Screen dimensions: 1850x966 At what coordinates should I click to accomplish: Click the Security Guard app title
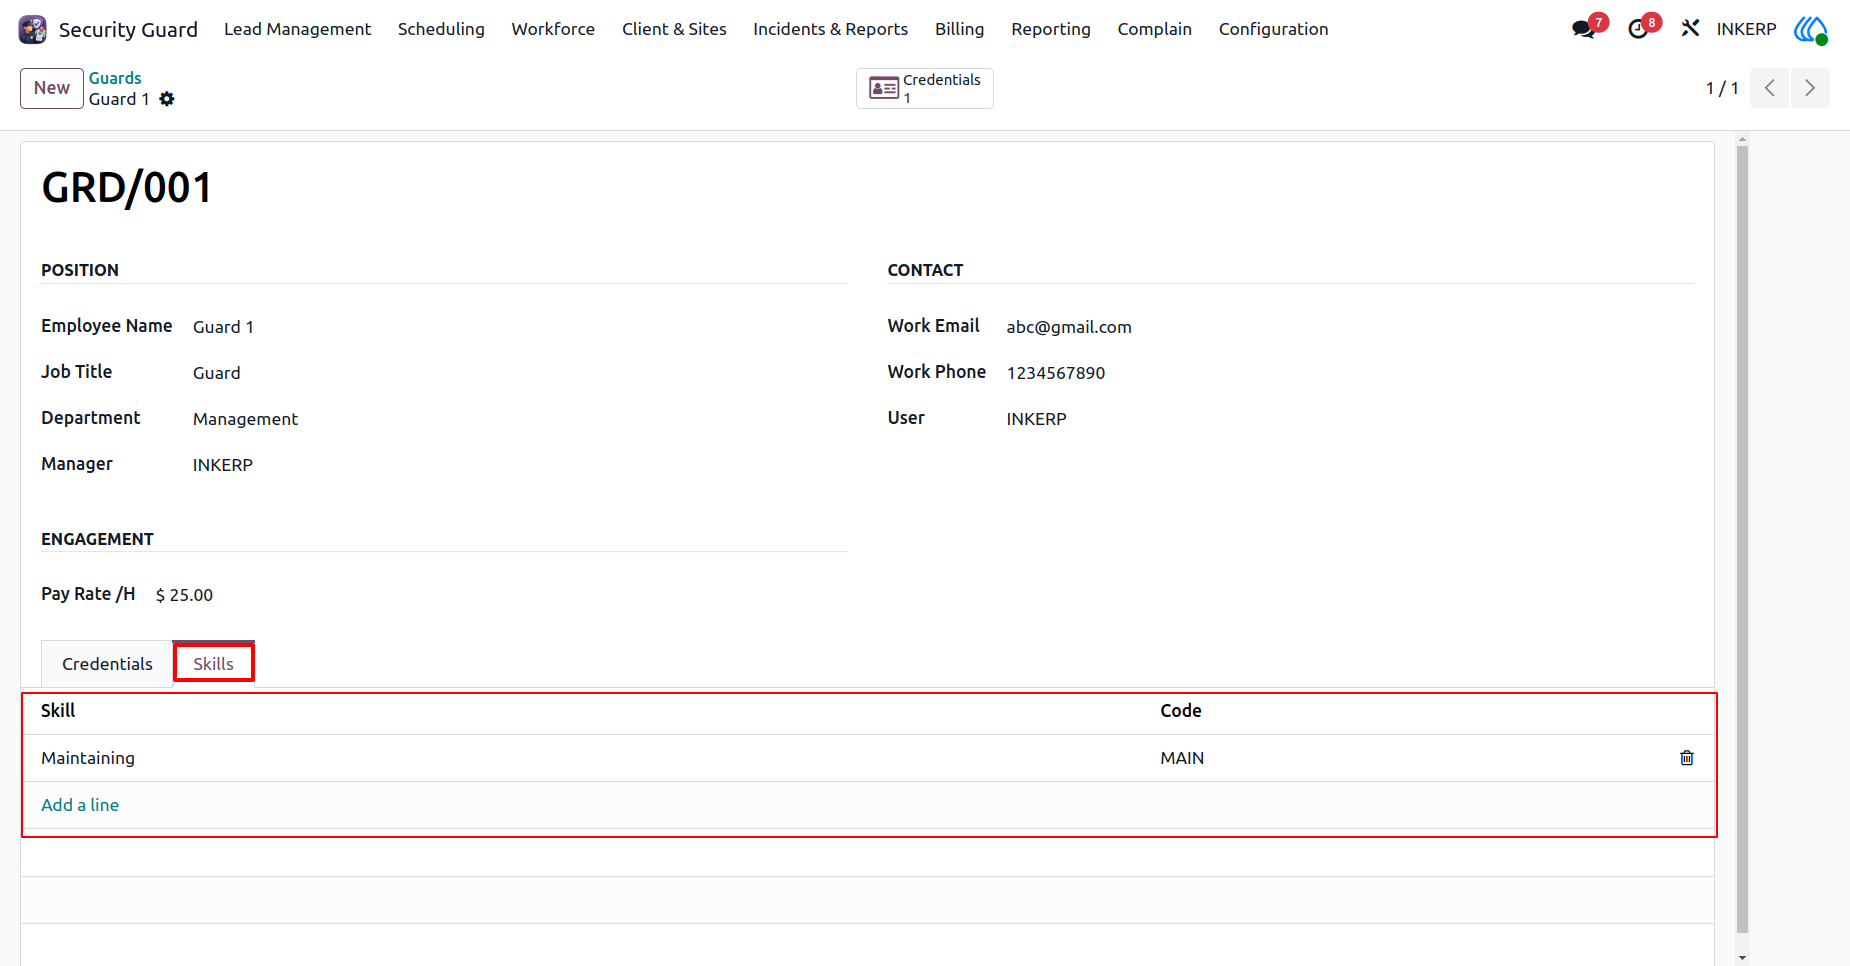[x=128, y=29]
